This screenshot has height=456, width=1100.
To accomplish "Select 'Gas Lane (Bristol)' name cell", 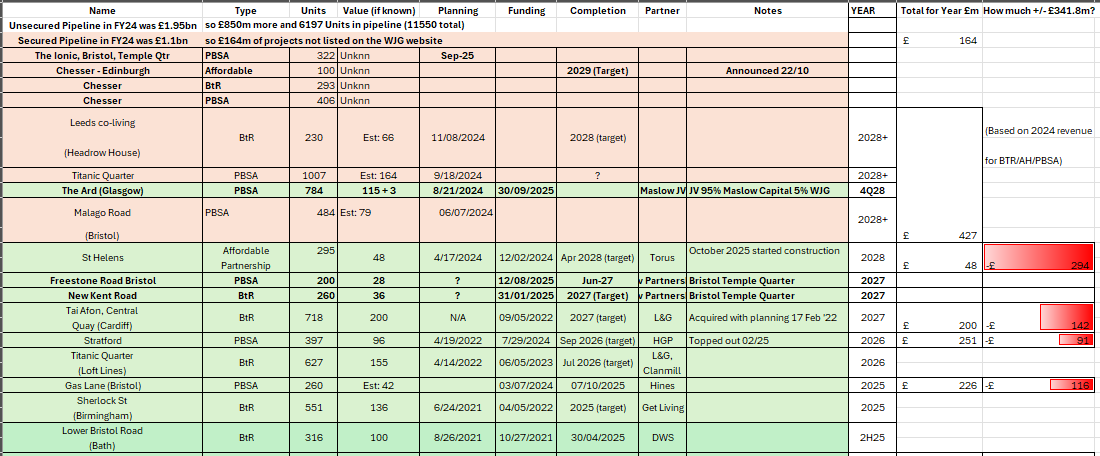I will pos(102,385).
